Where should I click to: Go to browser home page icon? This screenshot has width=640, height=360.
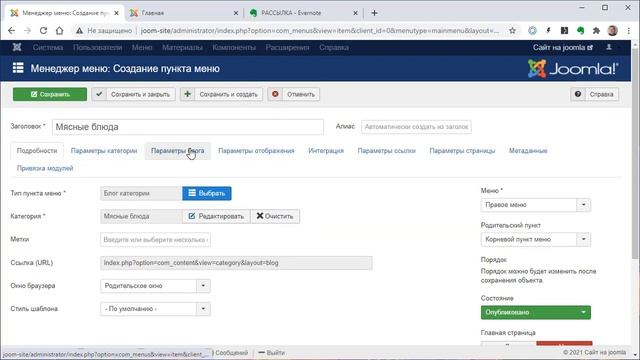tap(60, 31)
